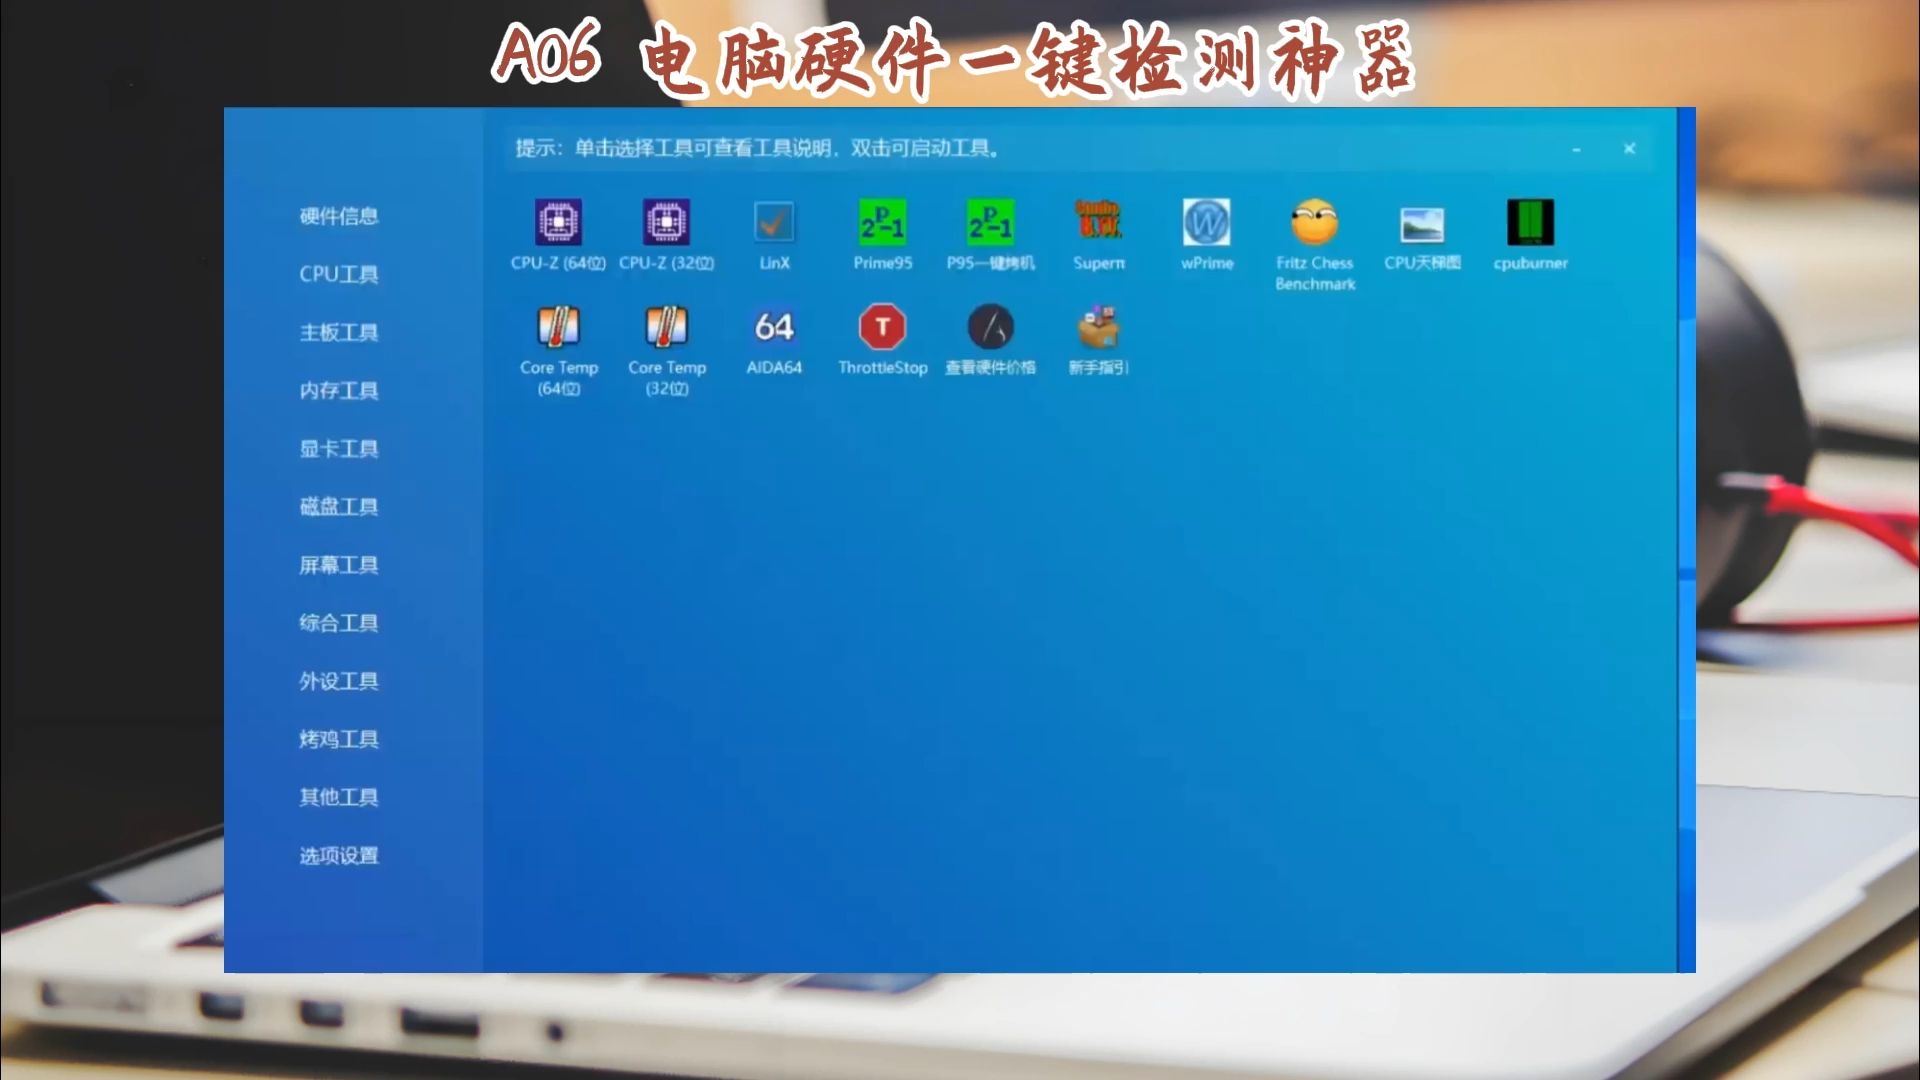This screenshot has height=1080, width=1920.
Task: Open 选项设置 in the sidebar
Action: (x=339, y=855)
